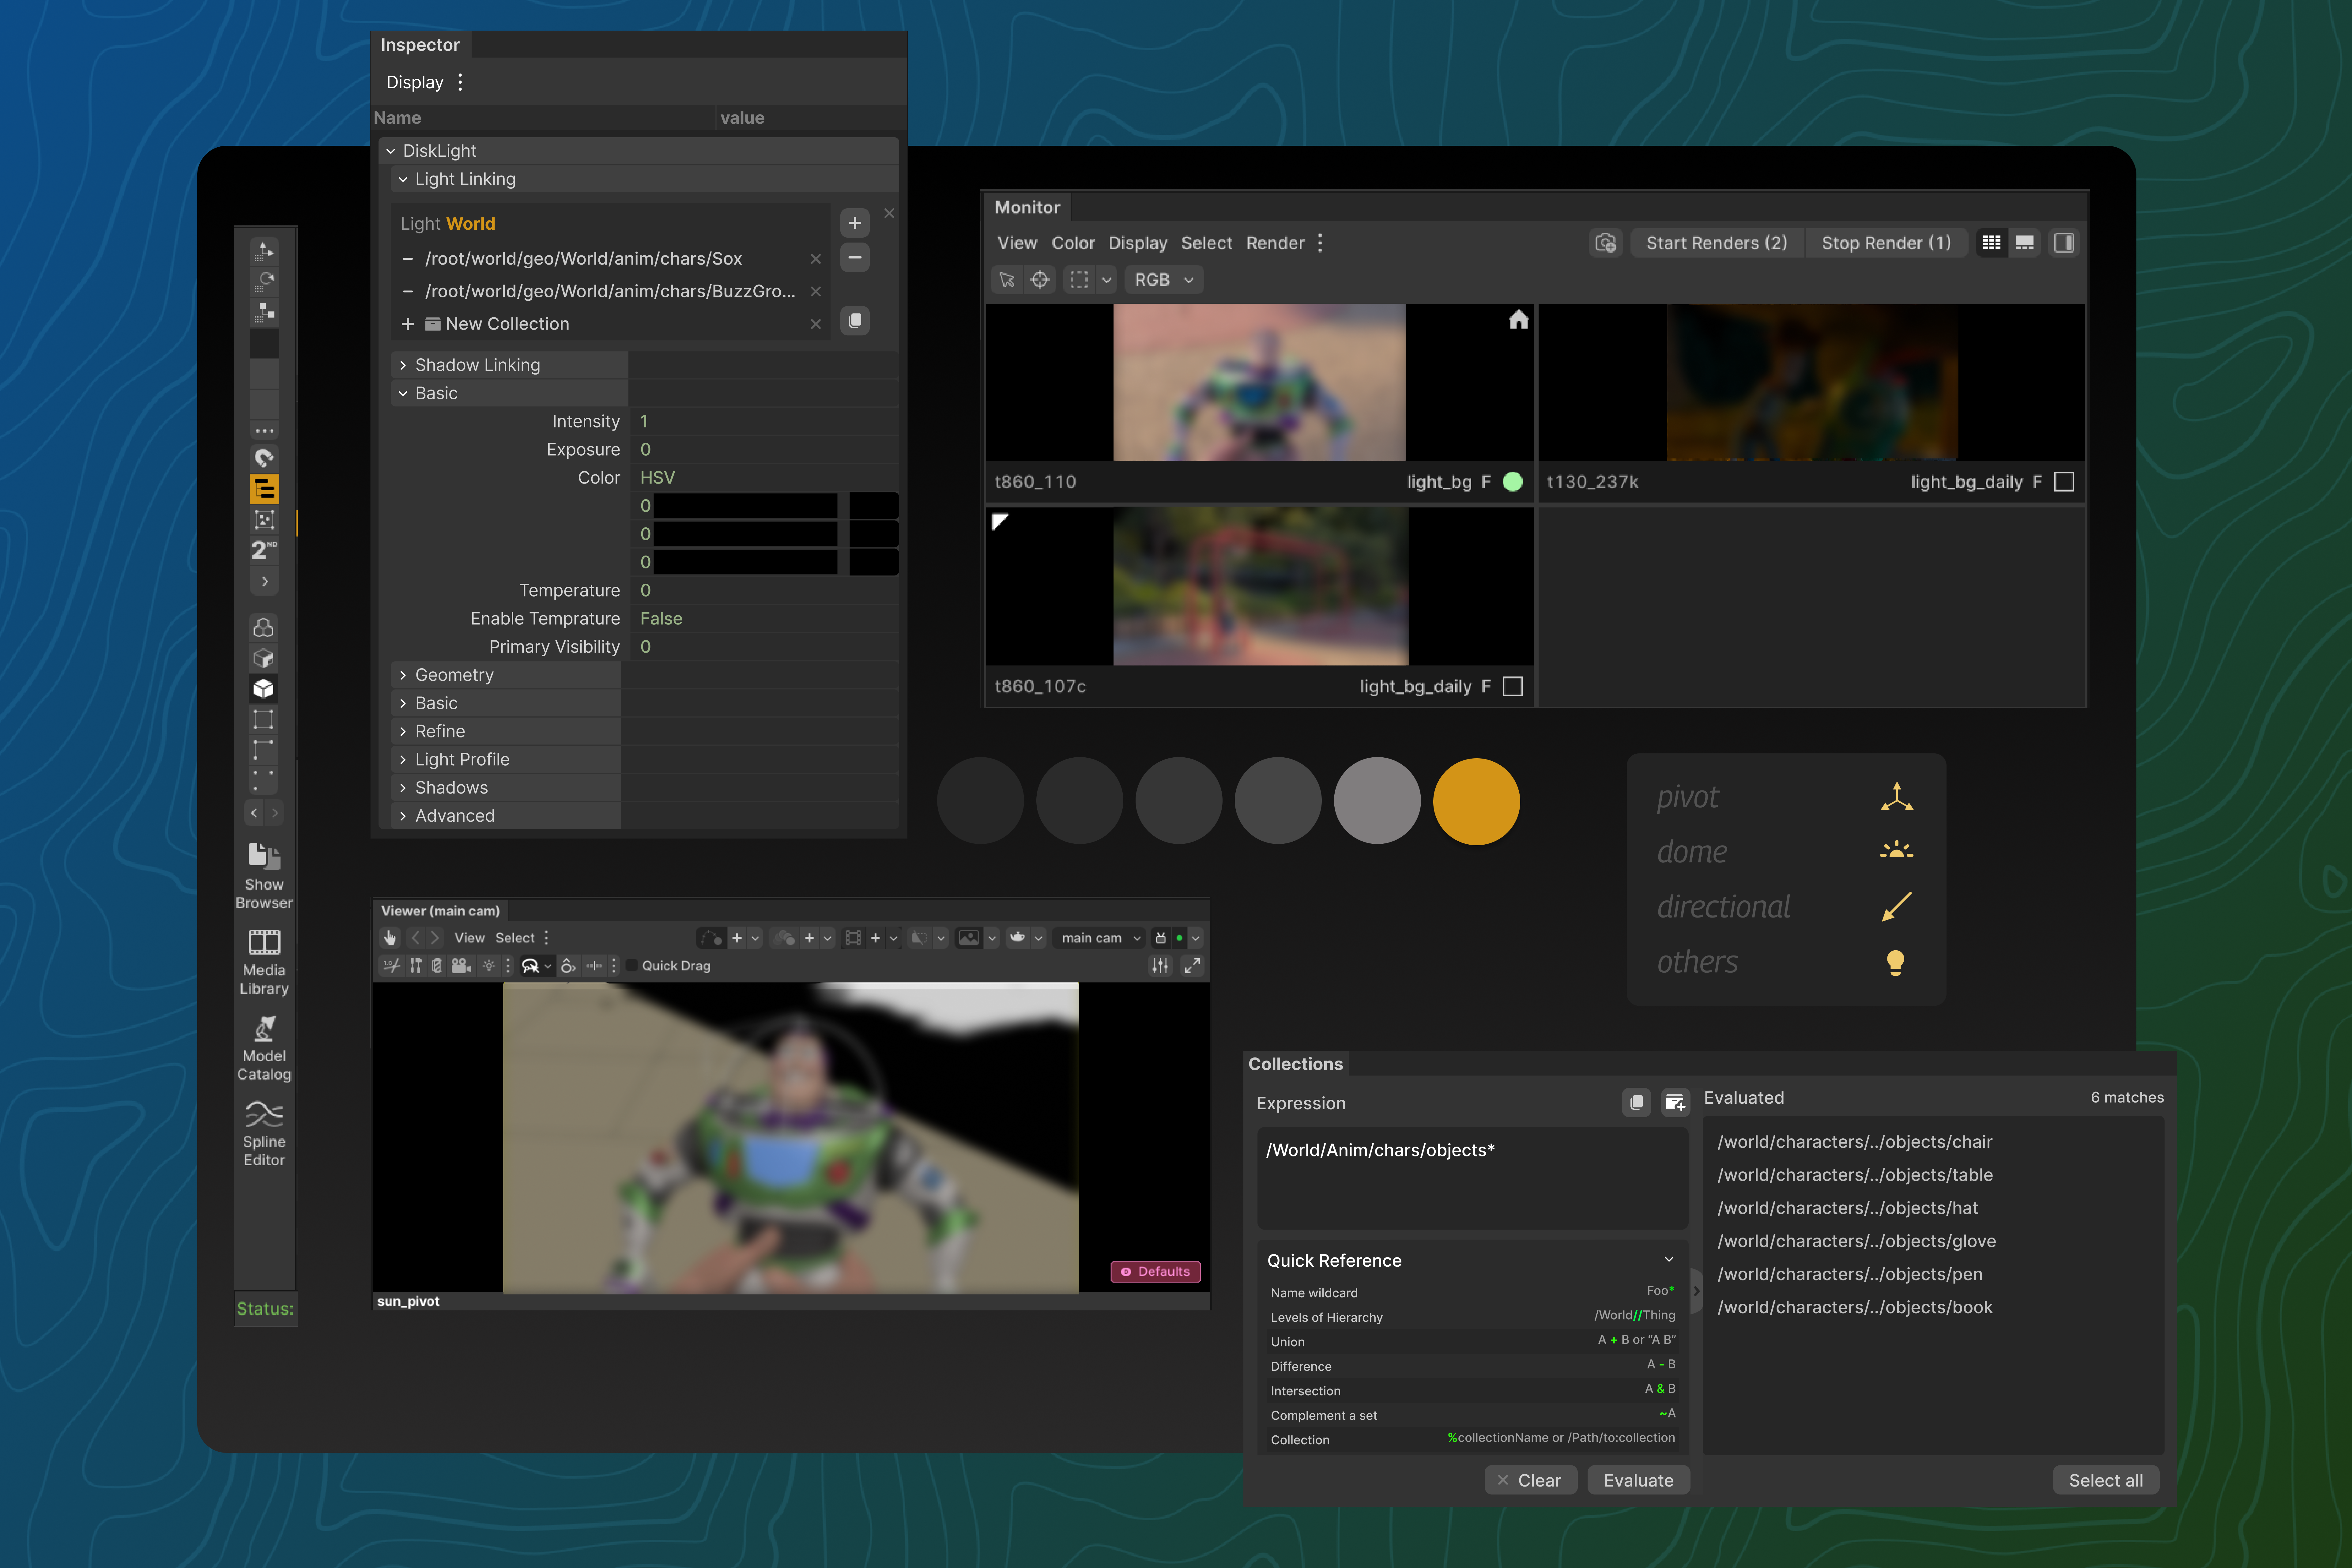Open the Render menu in Monitor
This screenshot has width=2352, height=1568.
click(1275, 243)
